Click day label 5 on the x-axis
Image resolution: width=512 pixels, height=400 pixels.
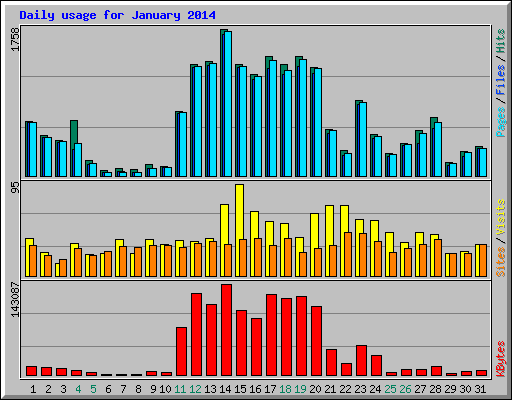(93, 389)
